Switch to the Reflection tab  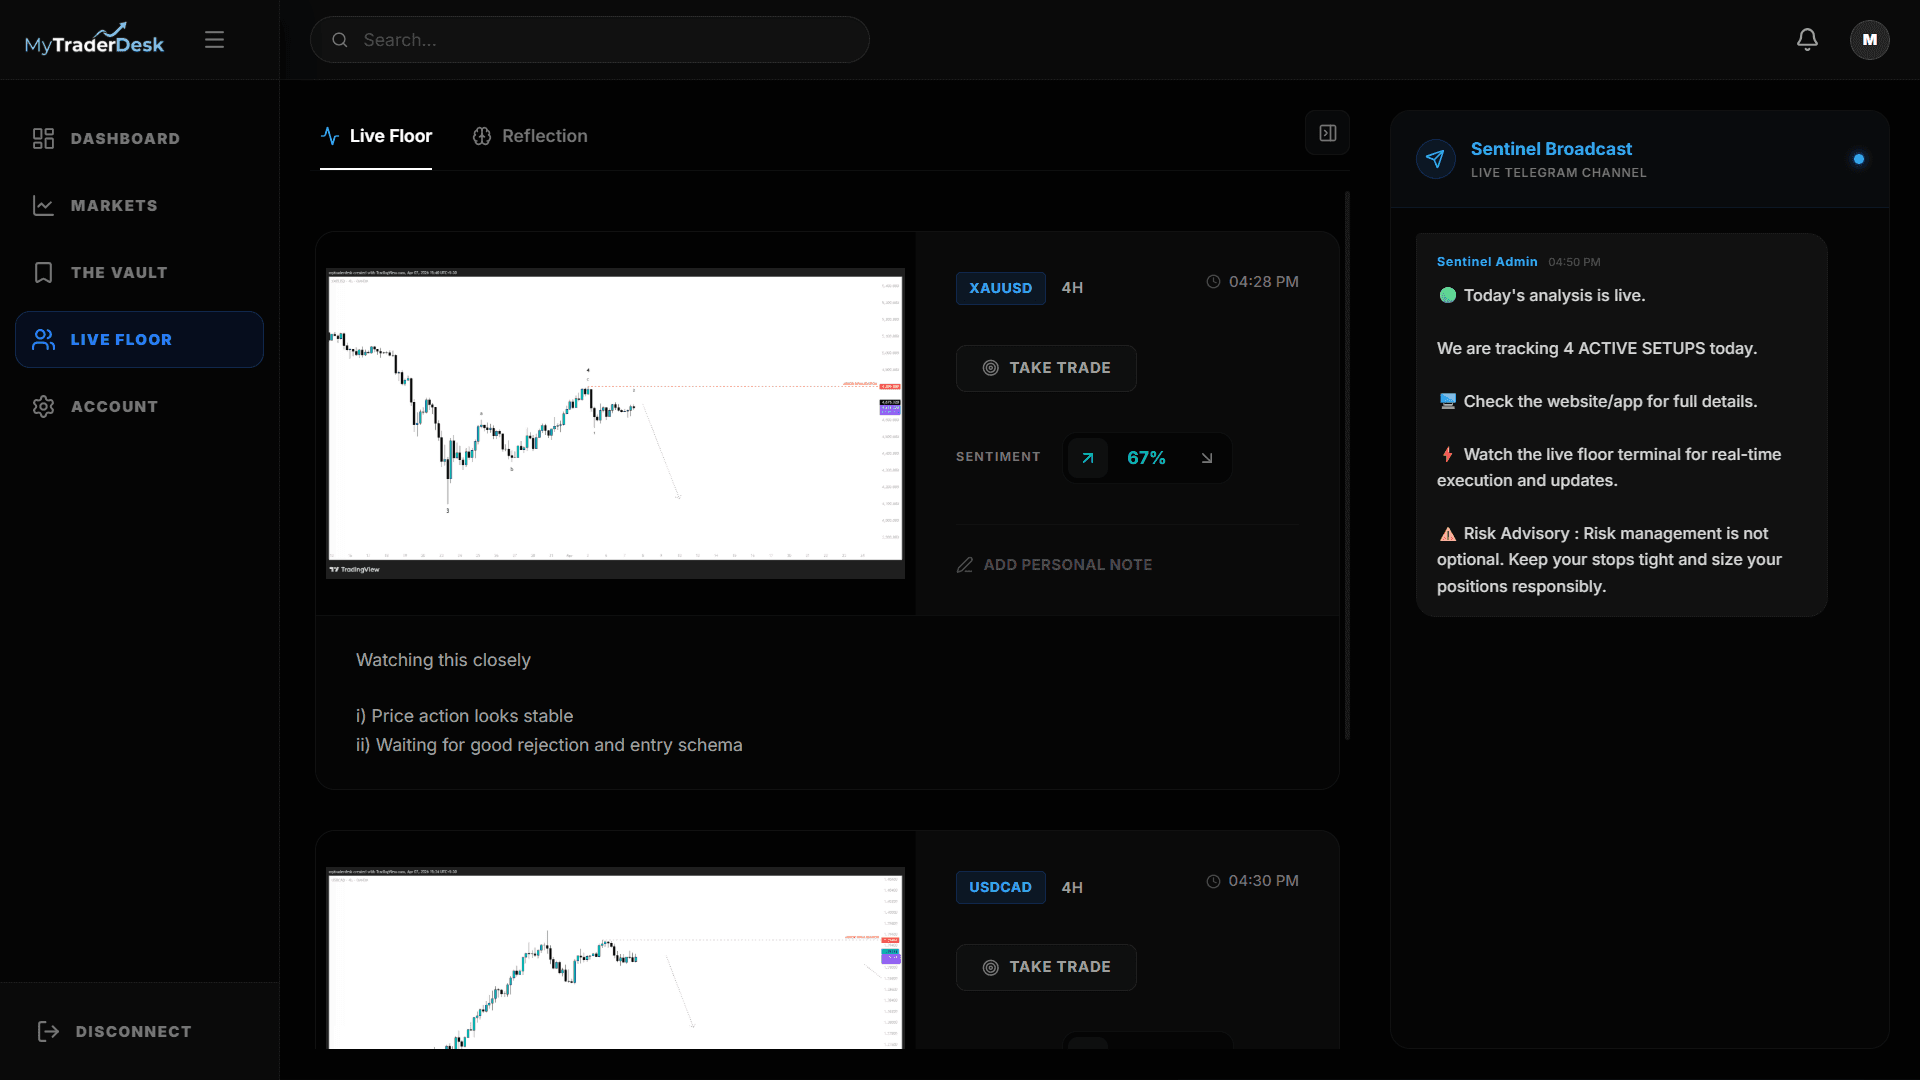click(530, 136)
